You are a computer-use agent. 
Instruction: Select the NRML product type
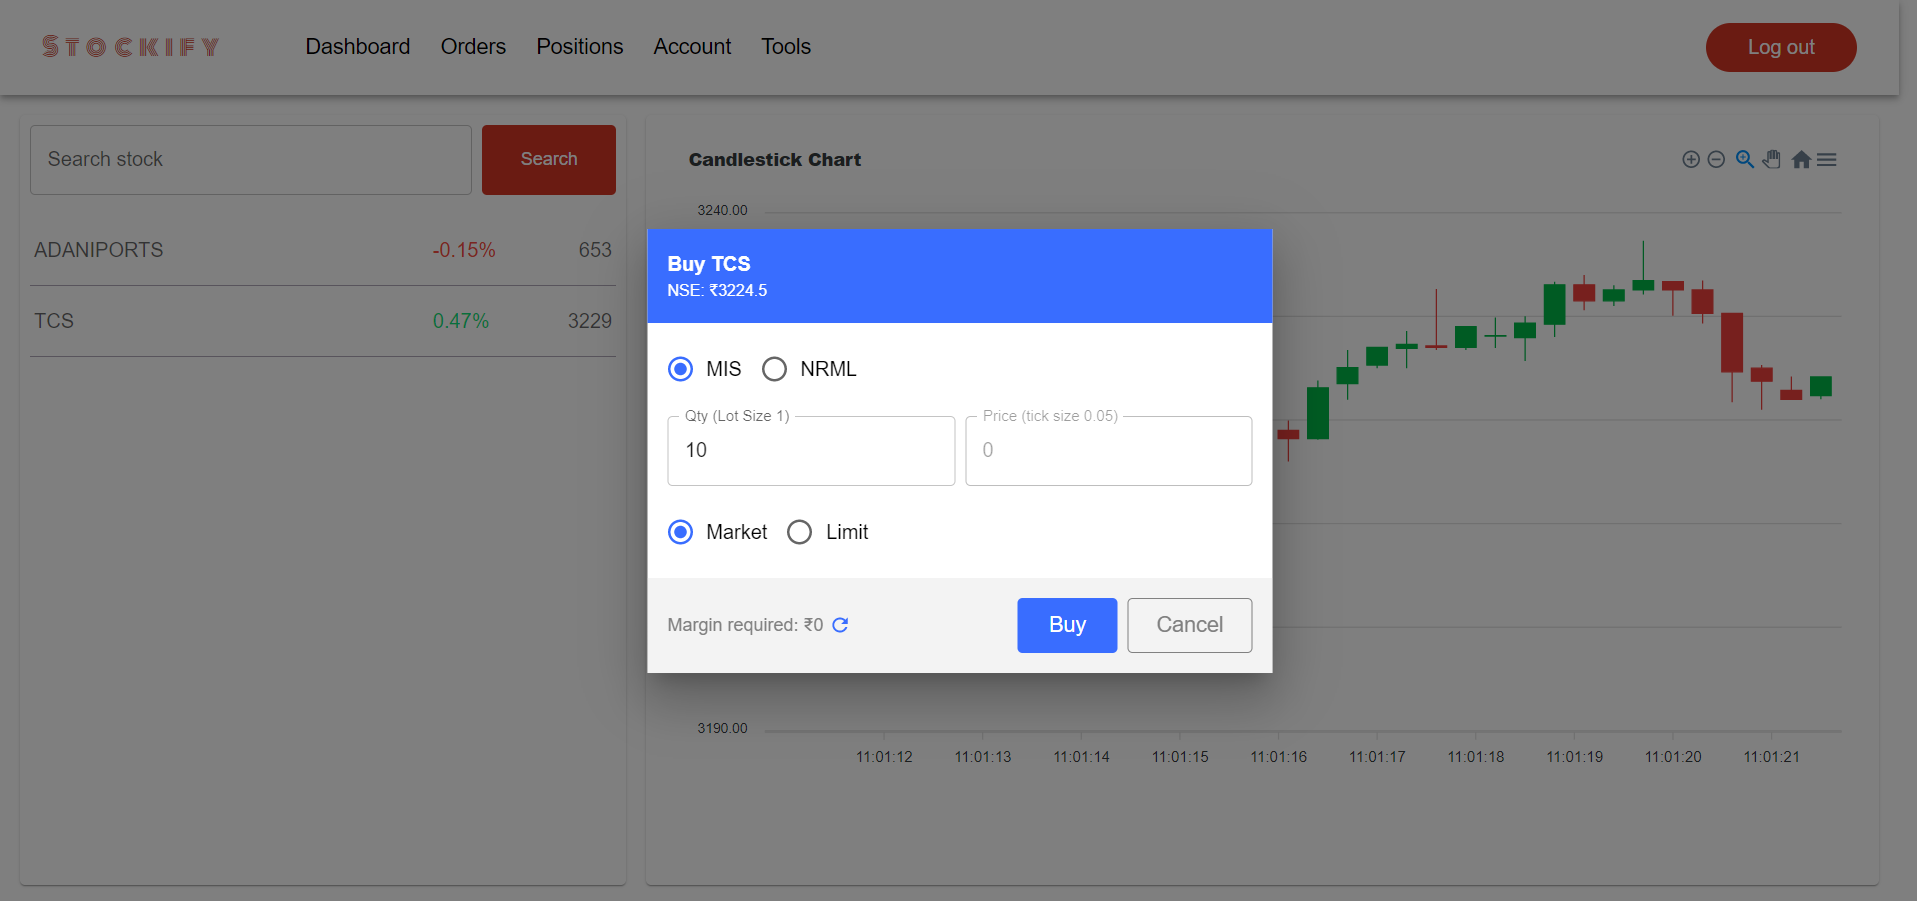coord(774,369)
